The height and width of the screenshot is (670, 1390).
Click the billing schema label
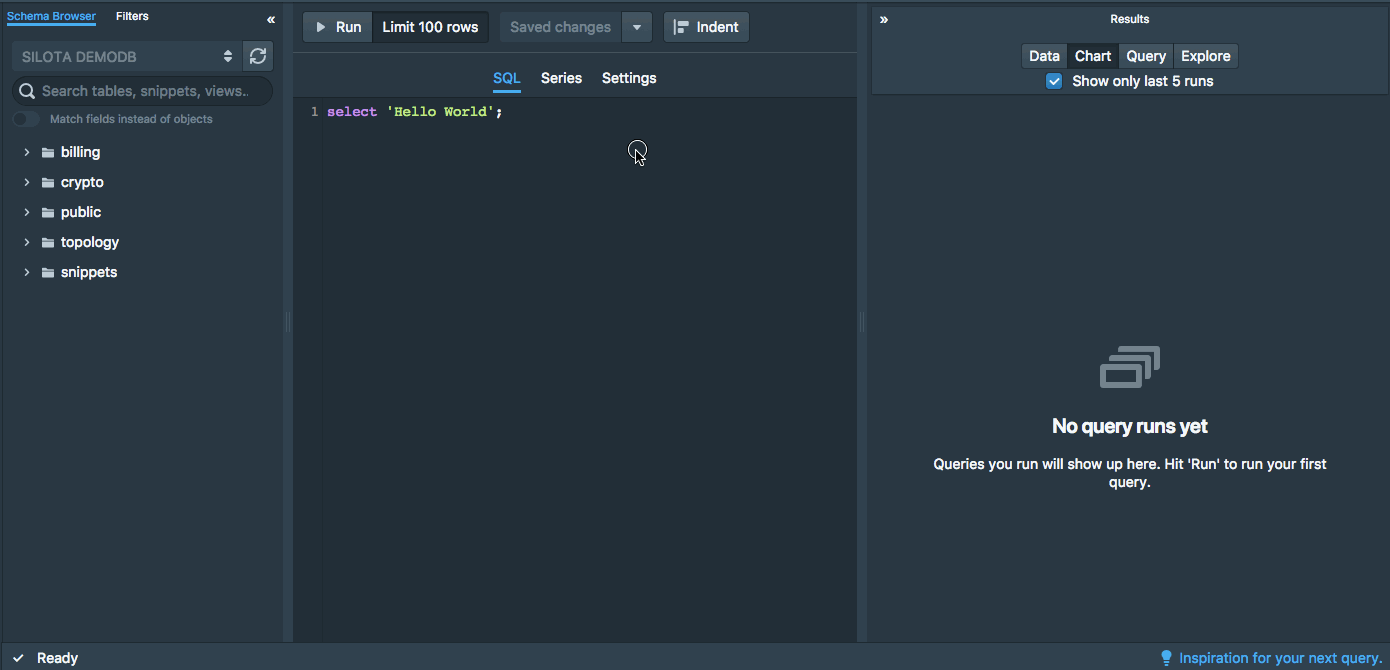click(80, 153)
